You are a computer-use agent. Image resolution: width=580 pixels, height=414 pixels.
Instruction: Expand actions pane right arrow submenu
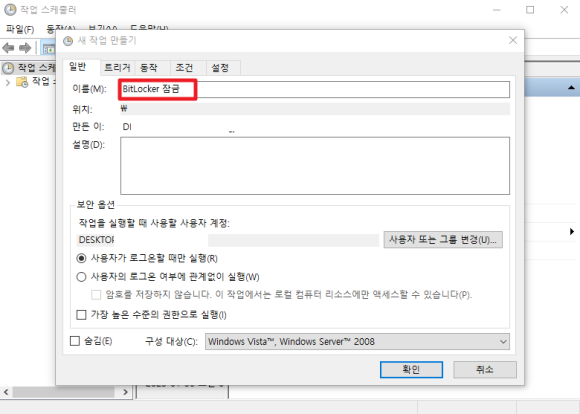click(x=572, y=232)
